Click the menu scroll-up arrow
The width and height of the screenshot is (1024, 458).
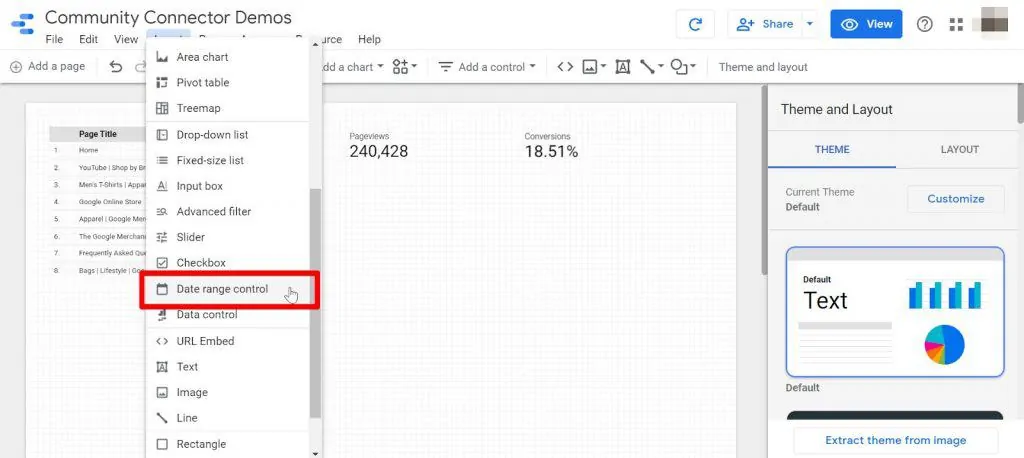click(315, 44)
